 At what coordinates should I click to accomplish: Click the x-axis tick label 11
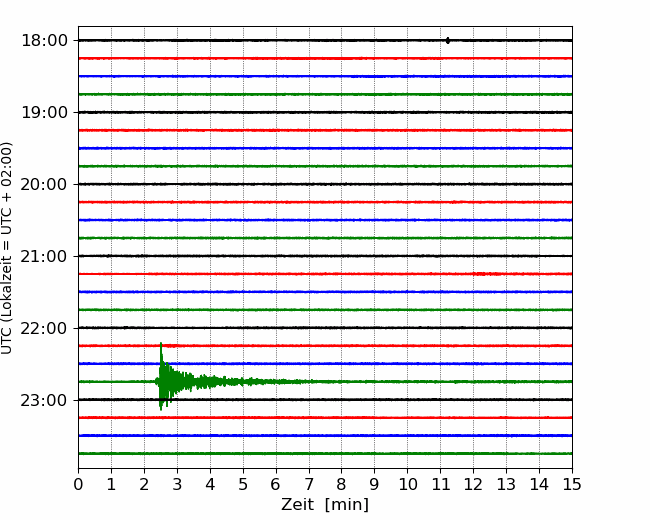click(x=441, y=484)
